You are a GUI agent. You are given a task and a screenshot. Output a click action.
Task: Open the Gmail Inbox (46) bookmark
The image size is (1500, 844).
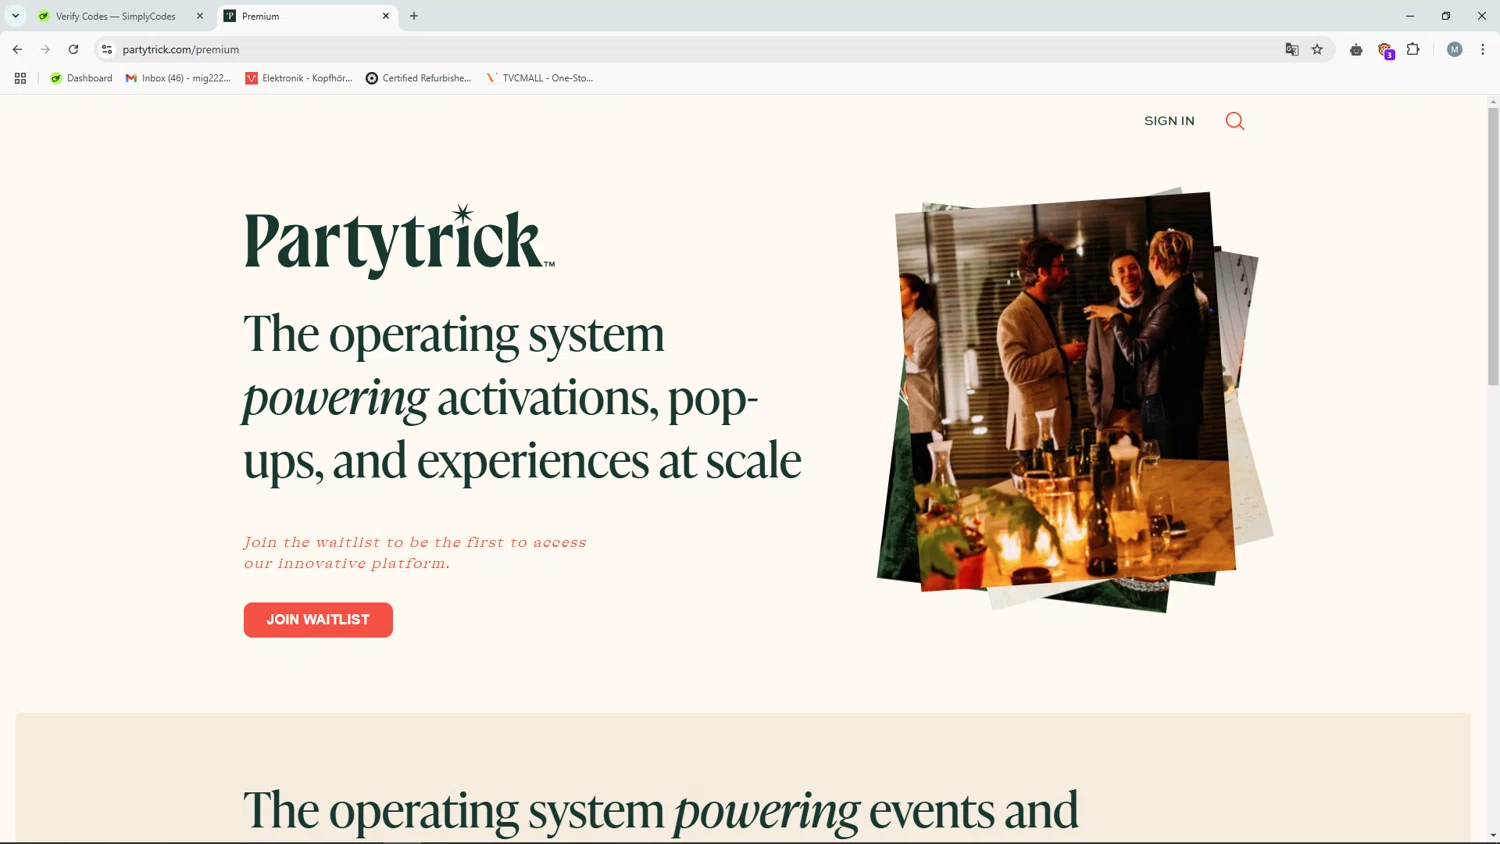coord(178,78)
